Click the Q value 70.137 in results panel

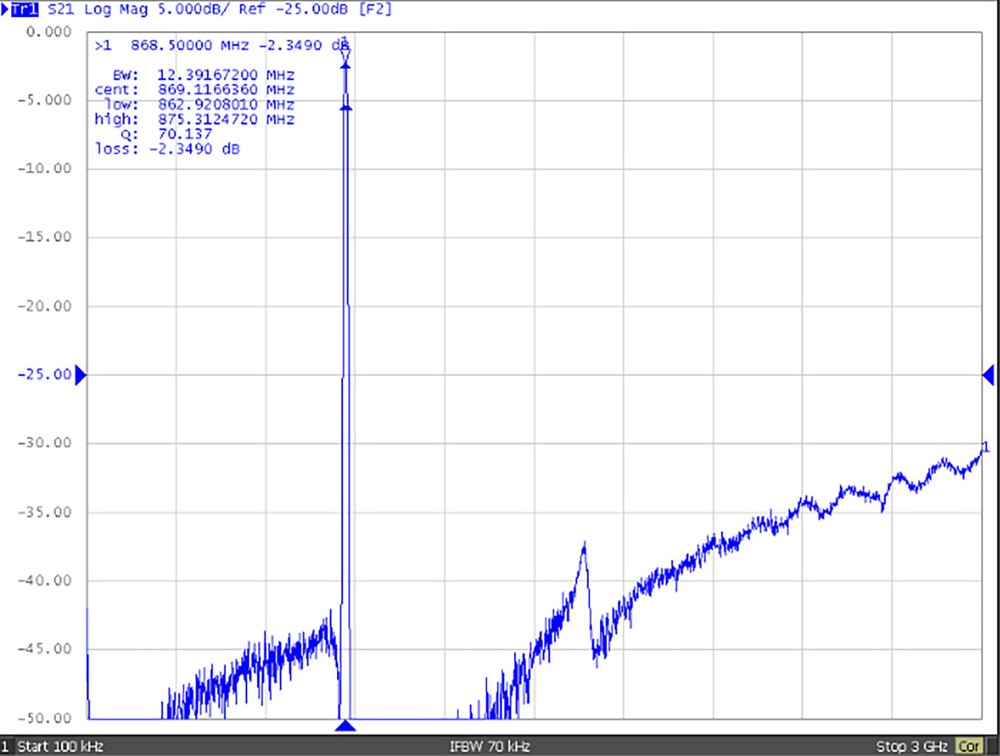[x=165, y=134]
